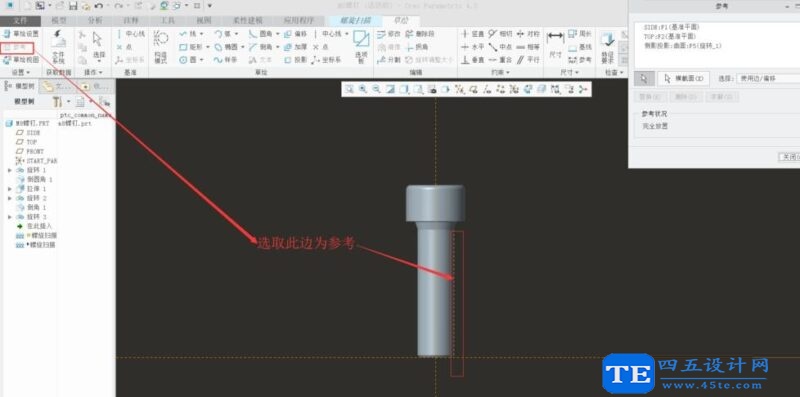
Task: Switch to the 视图 ribbon tab
Action: (x=204, y=20)
